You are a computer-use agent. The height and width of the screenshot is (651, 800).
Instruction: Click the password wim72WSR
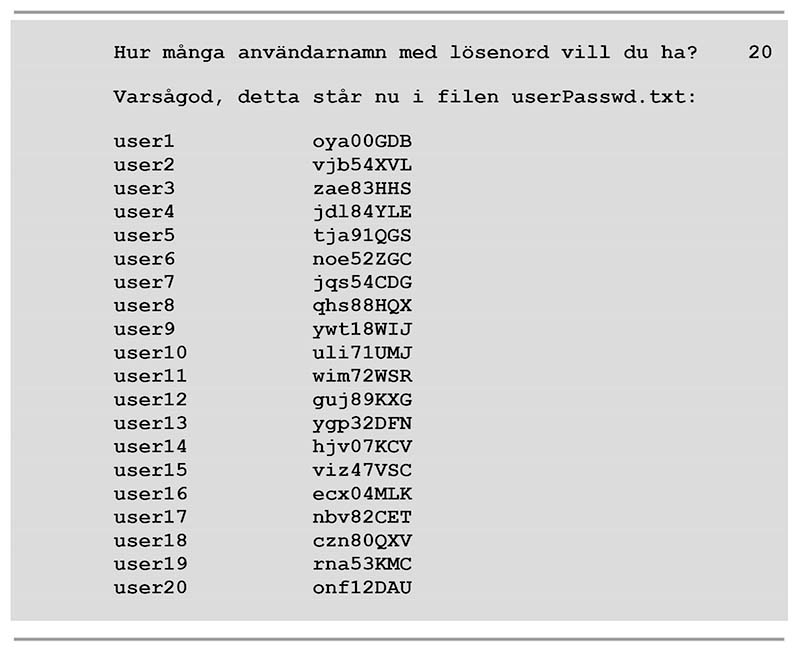tap(362, 376)
